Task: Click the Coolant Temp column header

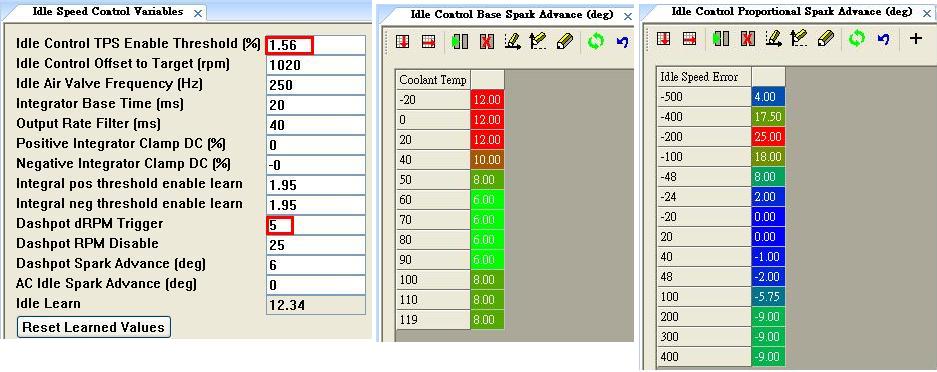Action: point(433,79)
